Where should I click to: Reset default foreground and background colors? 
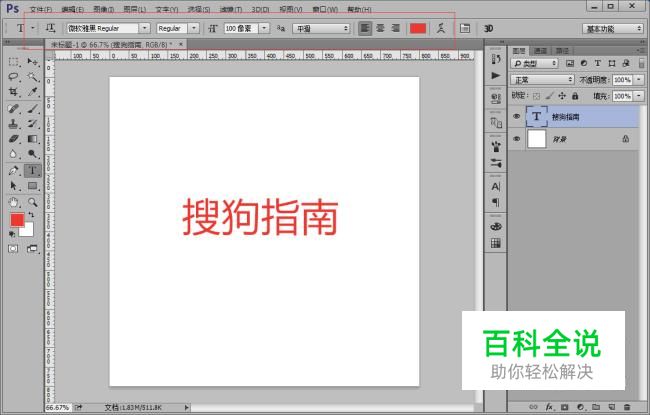tap(12, 234)
